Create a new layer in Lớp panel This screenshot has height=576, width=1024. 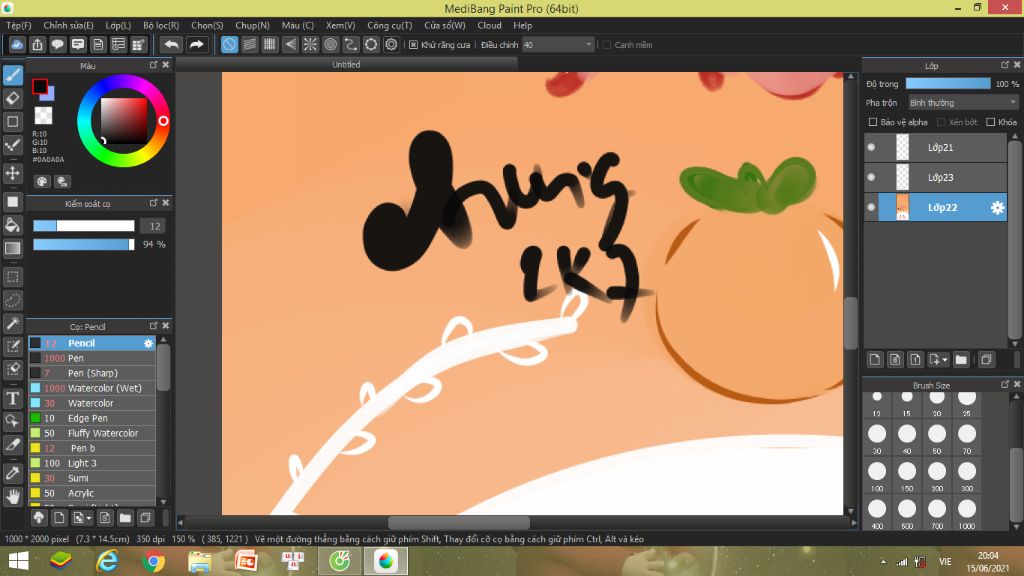pyautogui.click(x=875, y=359)
